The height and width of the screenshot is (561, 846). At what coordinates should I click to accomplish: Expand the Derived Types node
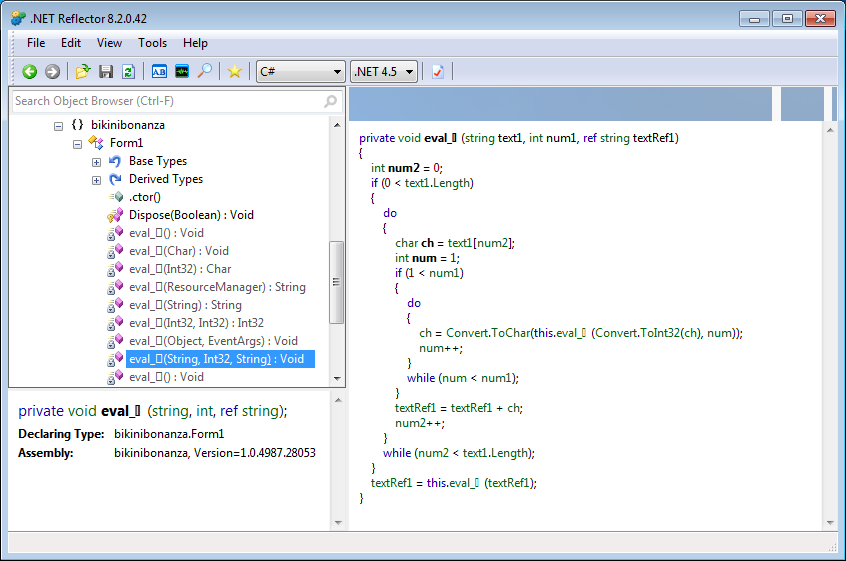(x=96, y=180)
